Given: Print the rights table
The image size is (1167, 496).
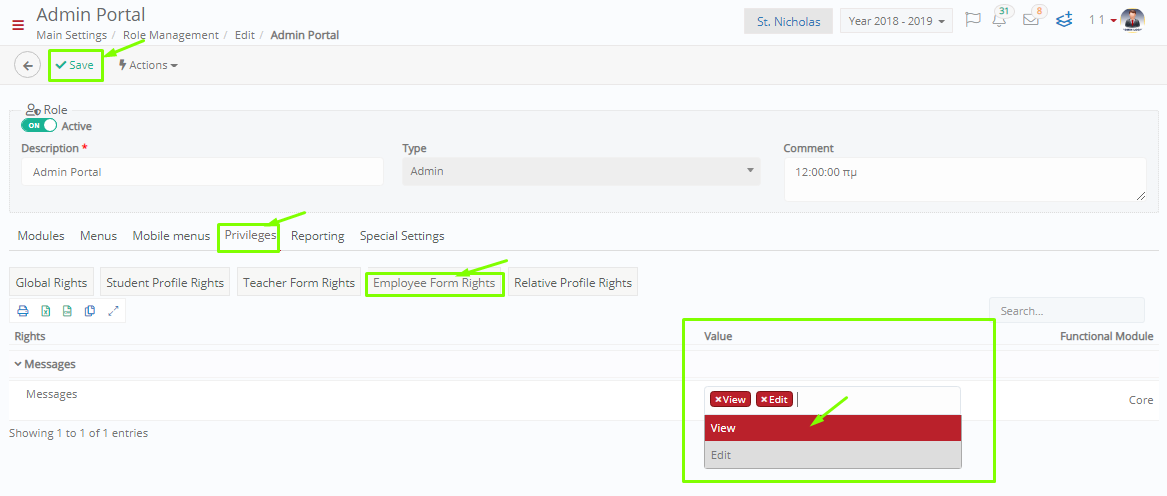Looking at the screenshot, I should coord(23,311).
